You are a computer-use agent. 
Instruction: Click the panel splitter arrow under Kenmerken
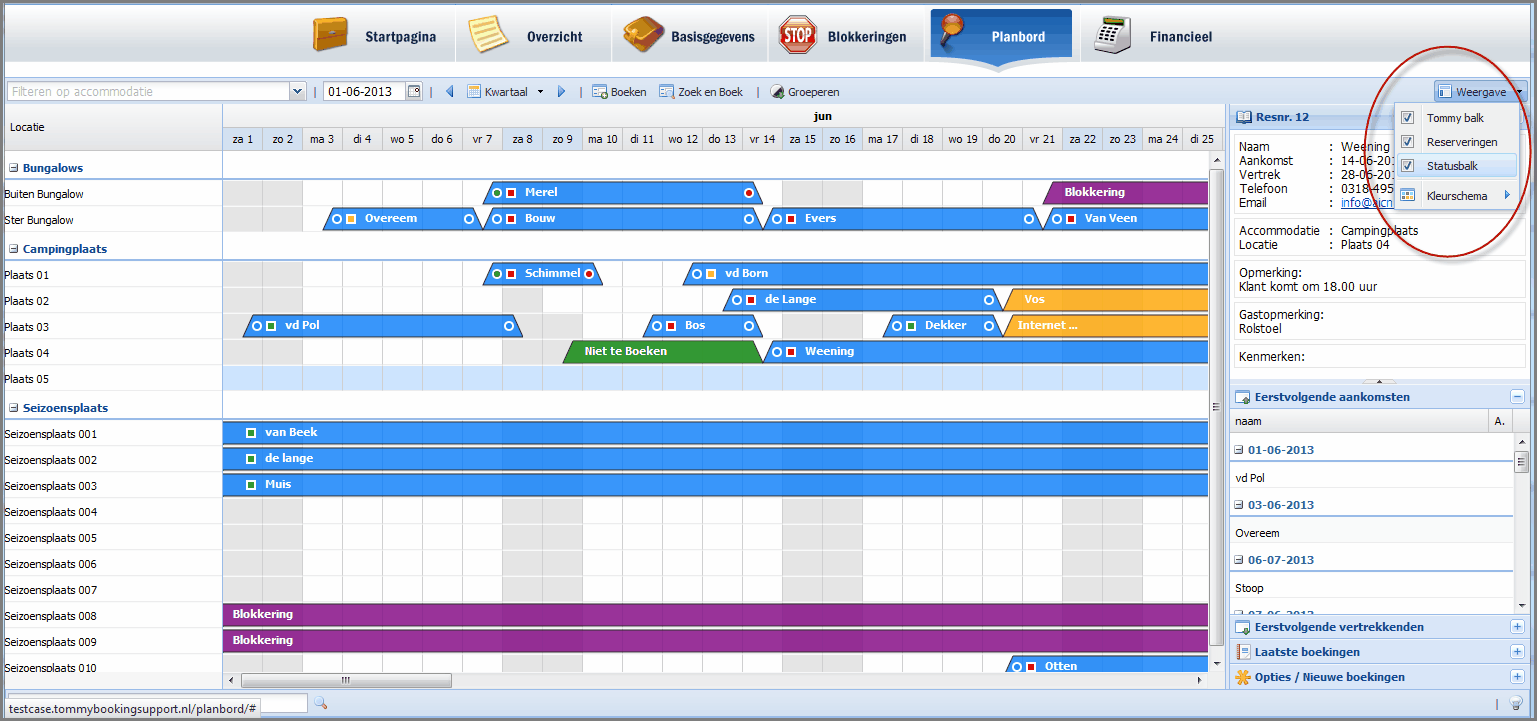[1379, 381]
